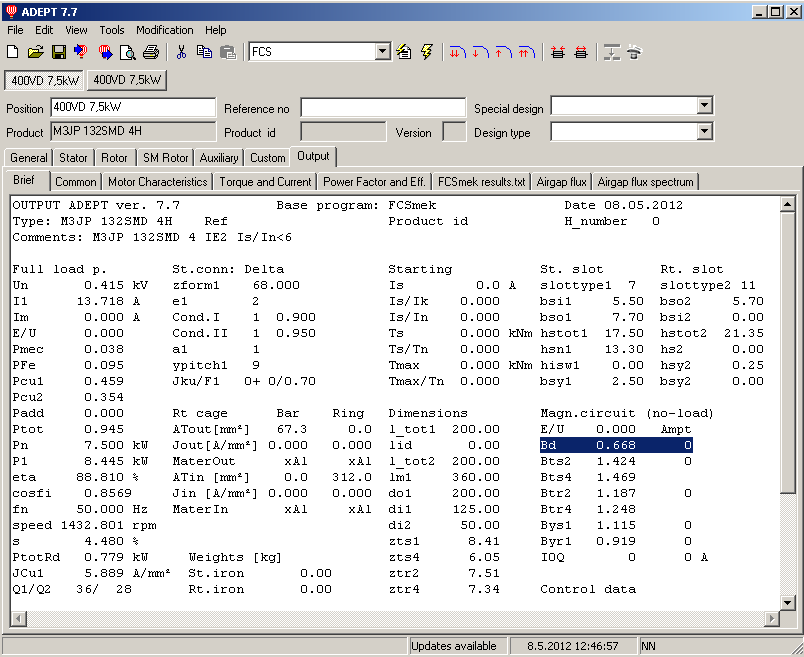Click the Product id field
Viewport: 804px width, 657px height.
343,132
